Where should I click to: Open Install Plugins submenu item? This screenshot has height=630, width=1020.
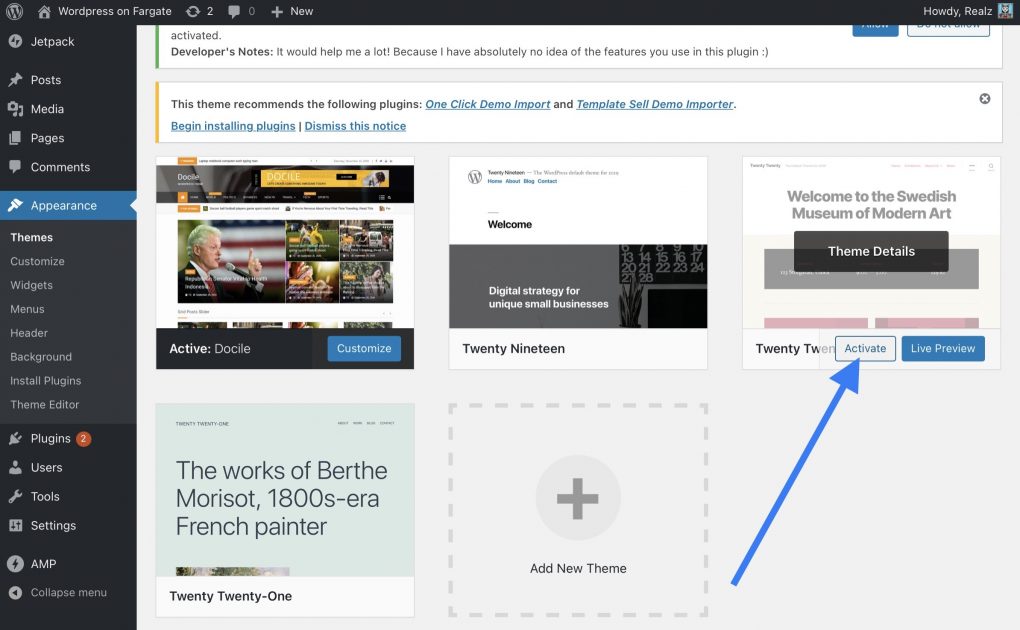46,381
